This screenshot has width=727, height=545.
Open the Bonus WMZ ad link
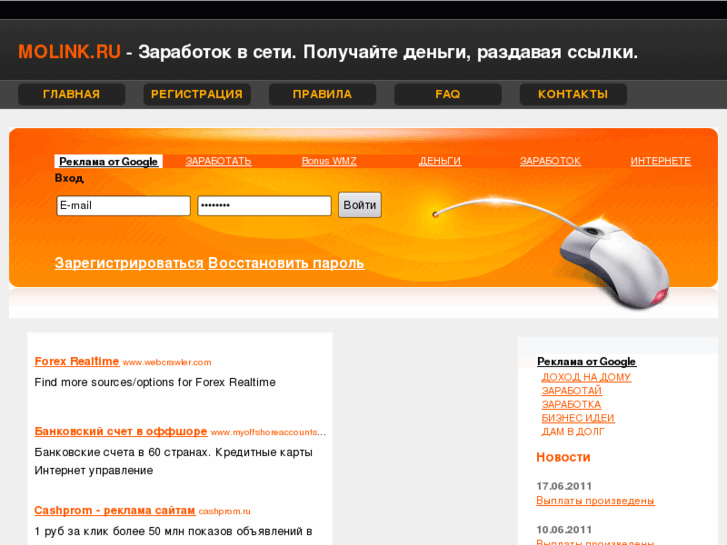(x=329, y=161)
